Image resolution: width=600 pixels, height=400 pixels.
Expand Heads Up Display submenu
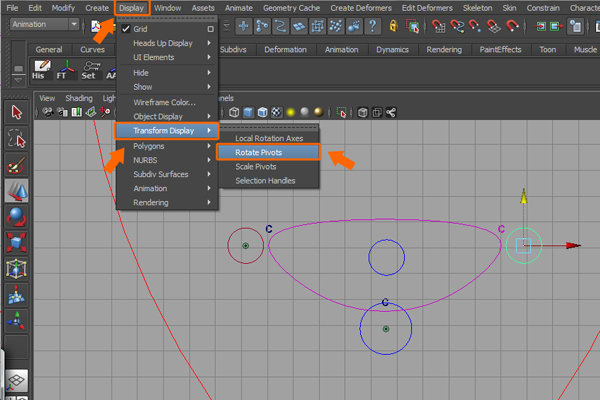click(167, 43)
